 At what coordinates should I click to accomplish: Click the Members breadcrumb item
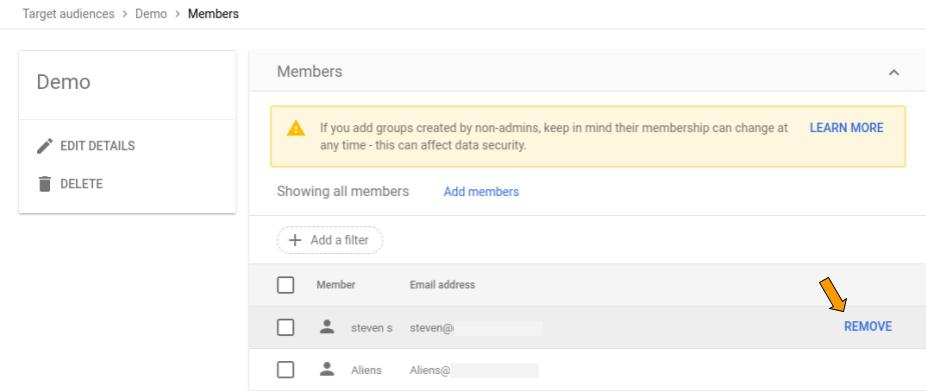click(213, 14)
